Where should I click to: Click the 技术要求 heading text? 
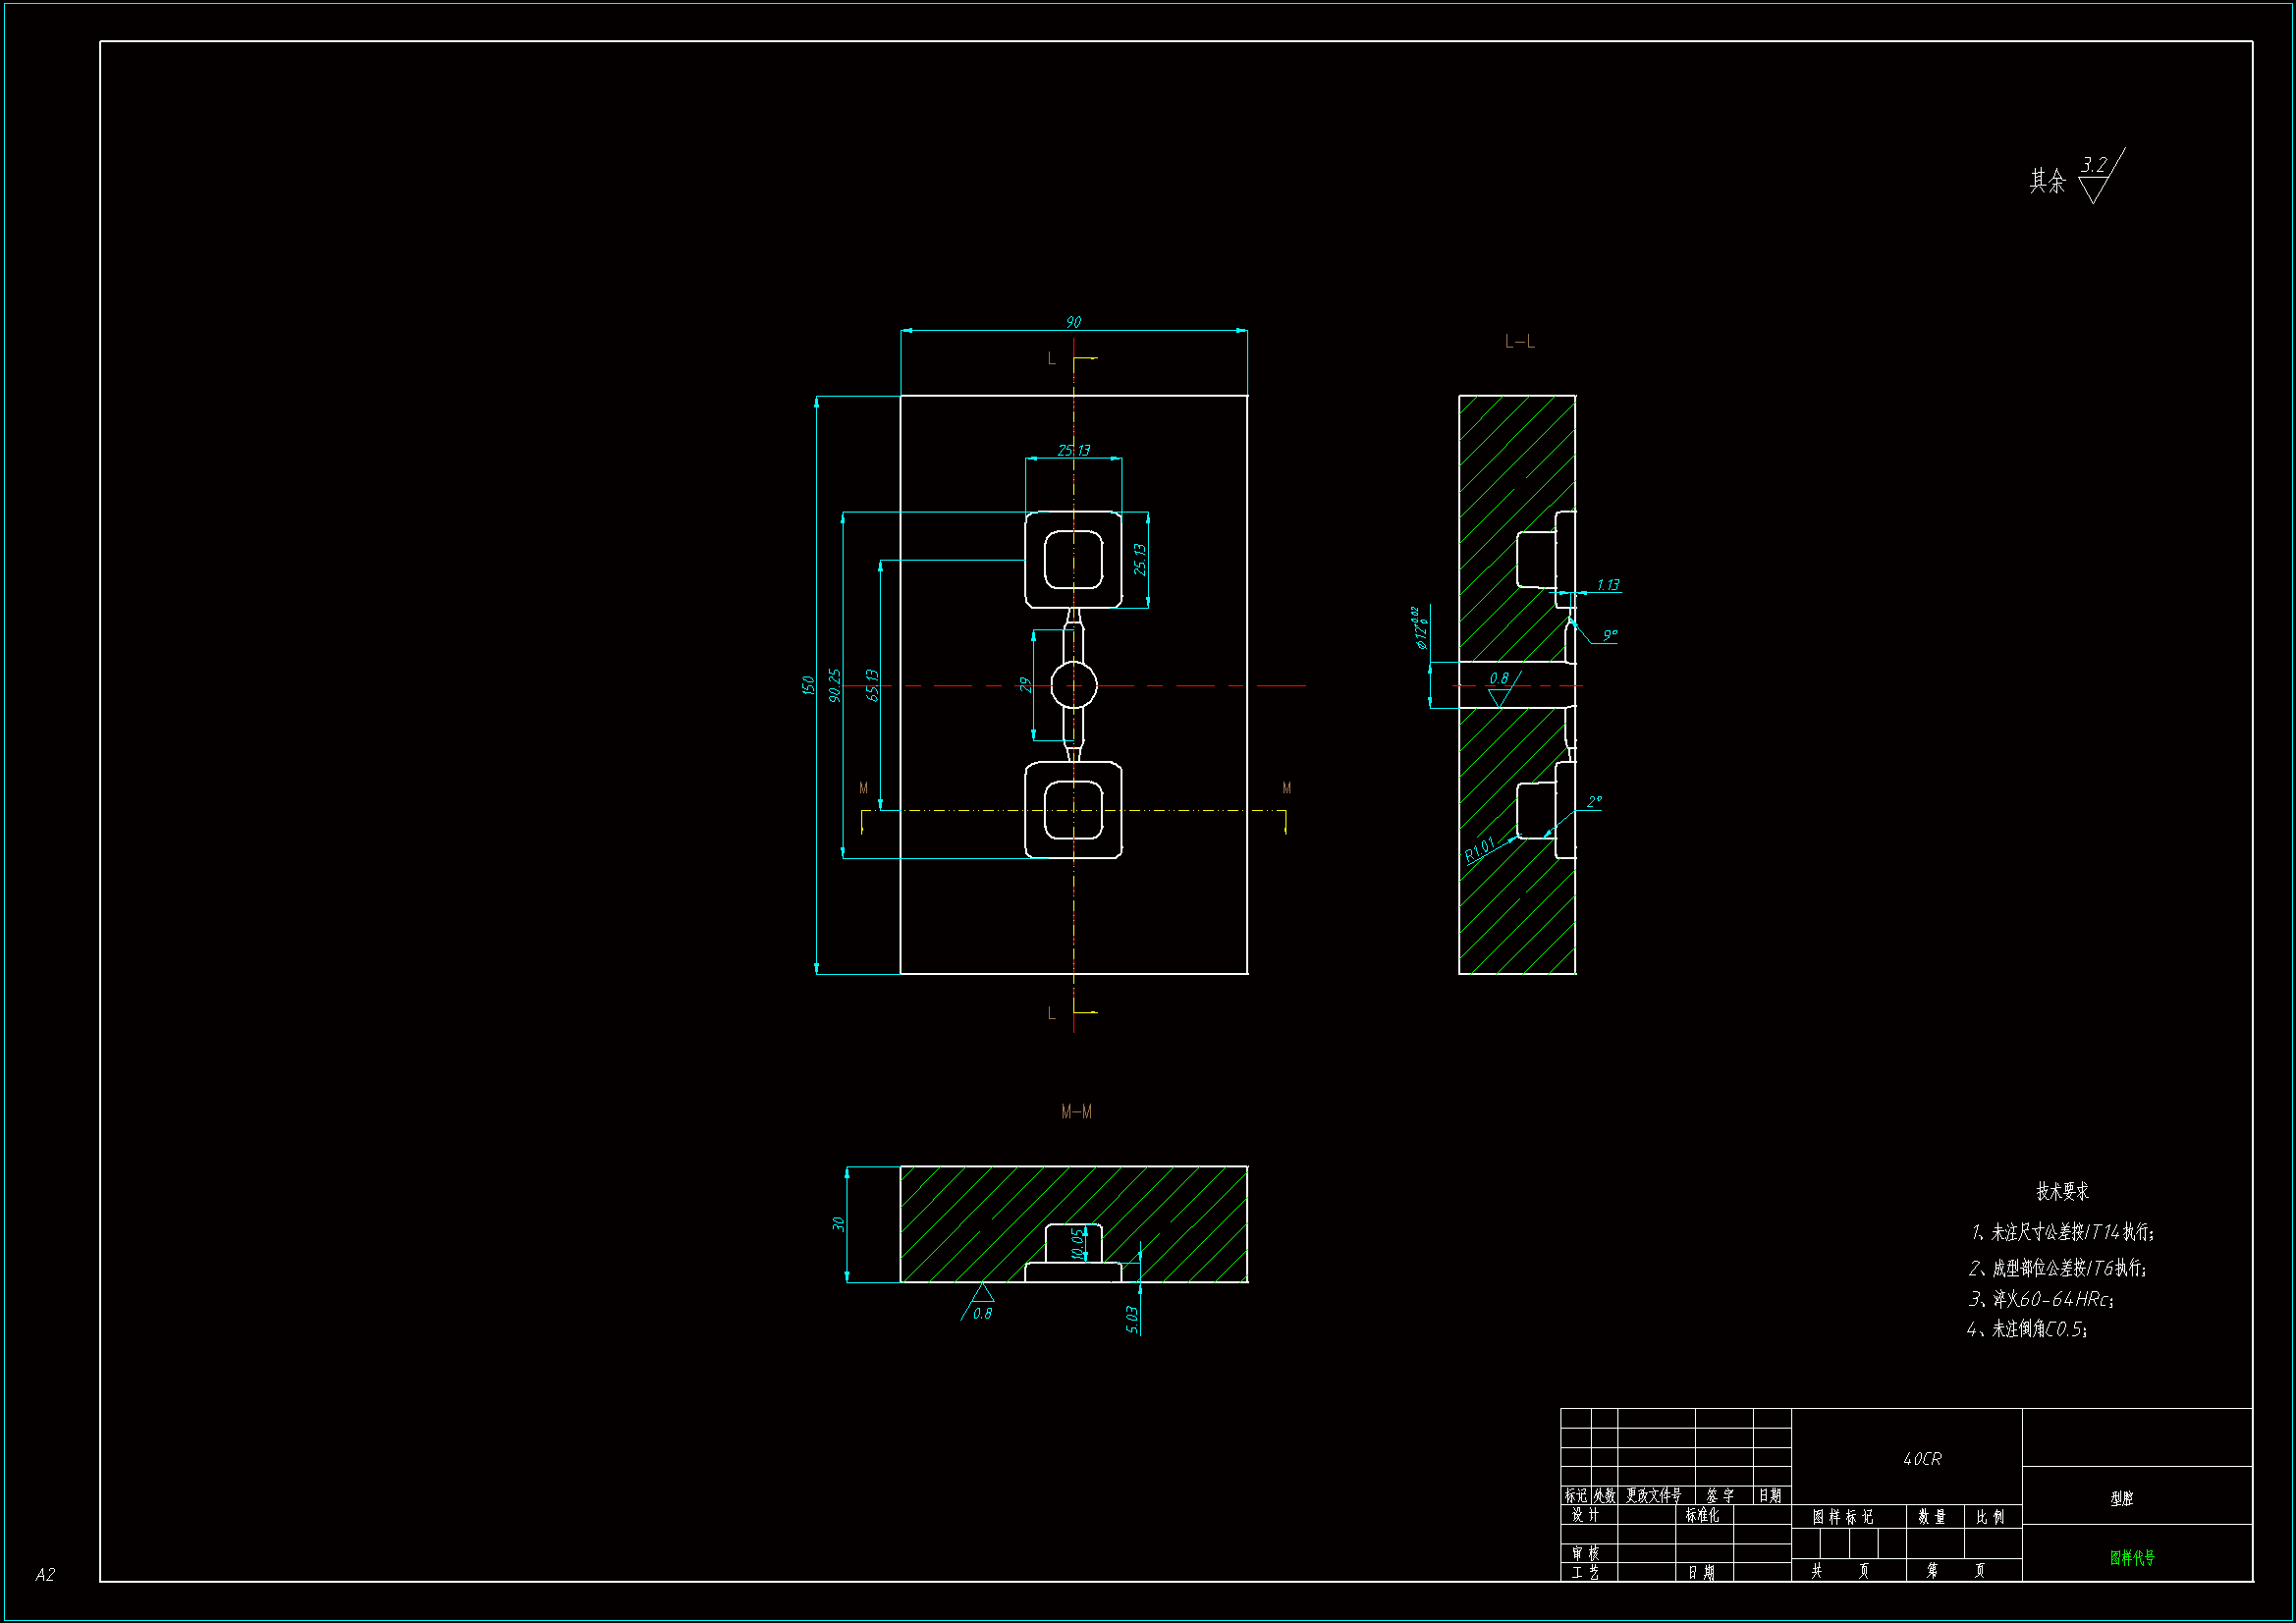click(2062, 1191)
